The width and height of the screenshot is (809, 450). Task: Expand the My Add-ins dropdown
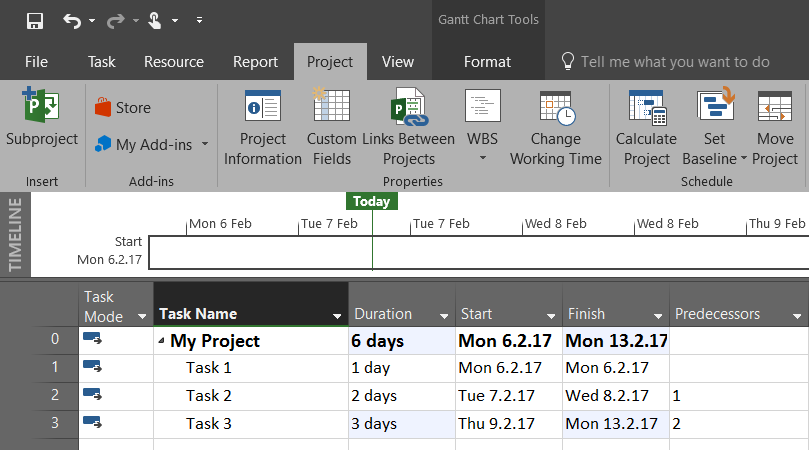click(204, 144)
